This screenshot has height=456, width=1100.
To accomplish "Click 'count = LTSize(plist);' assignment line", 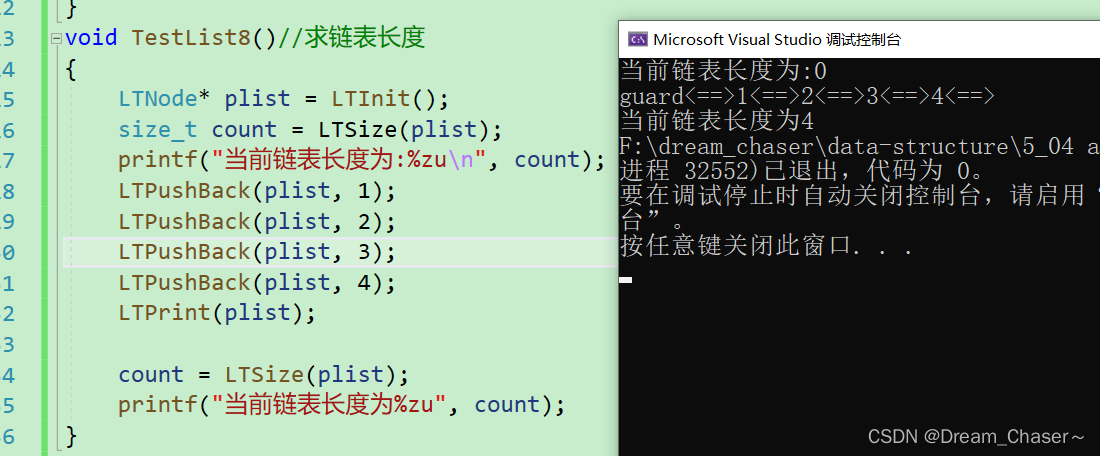I will 263,375.
